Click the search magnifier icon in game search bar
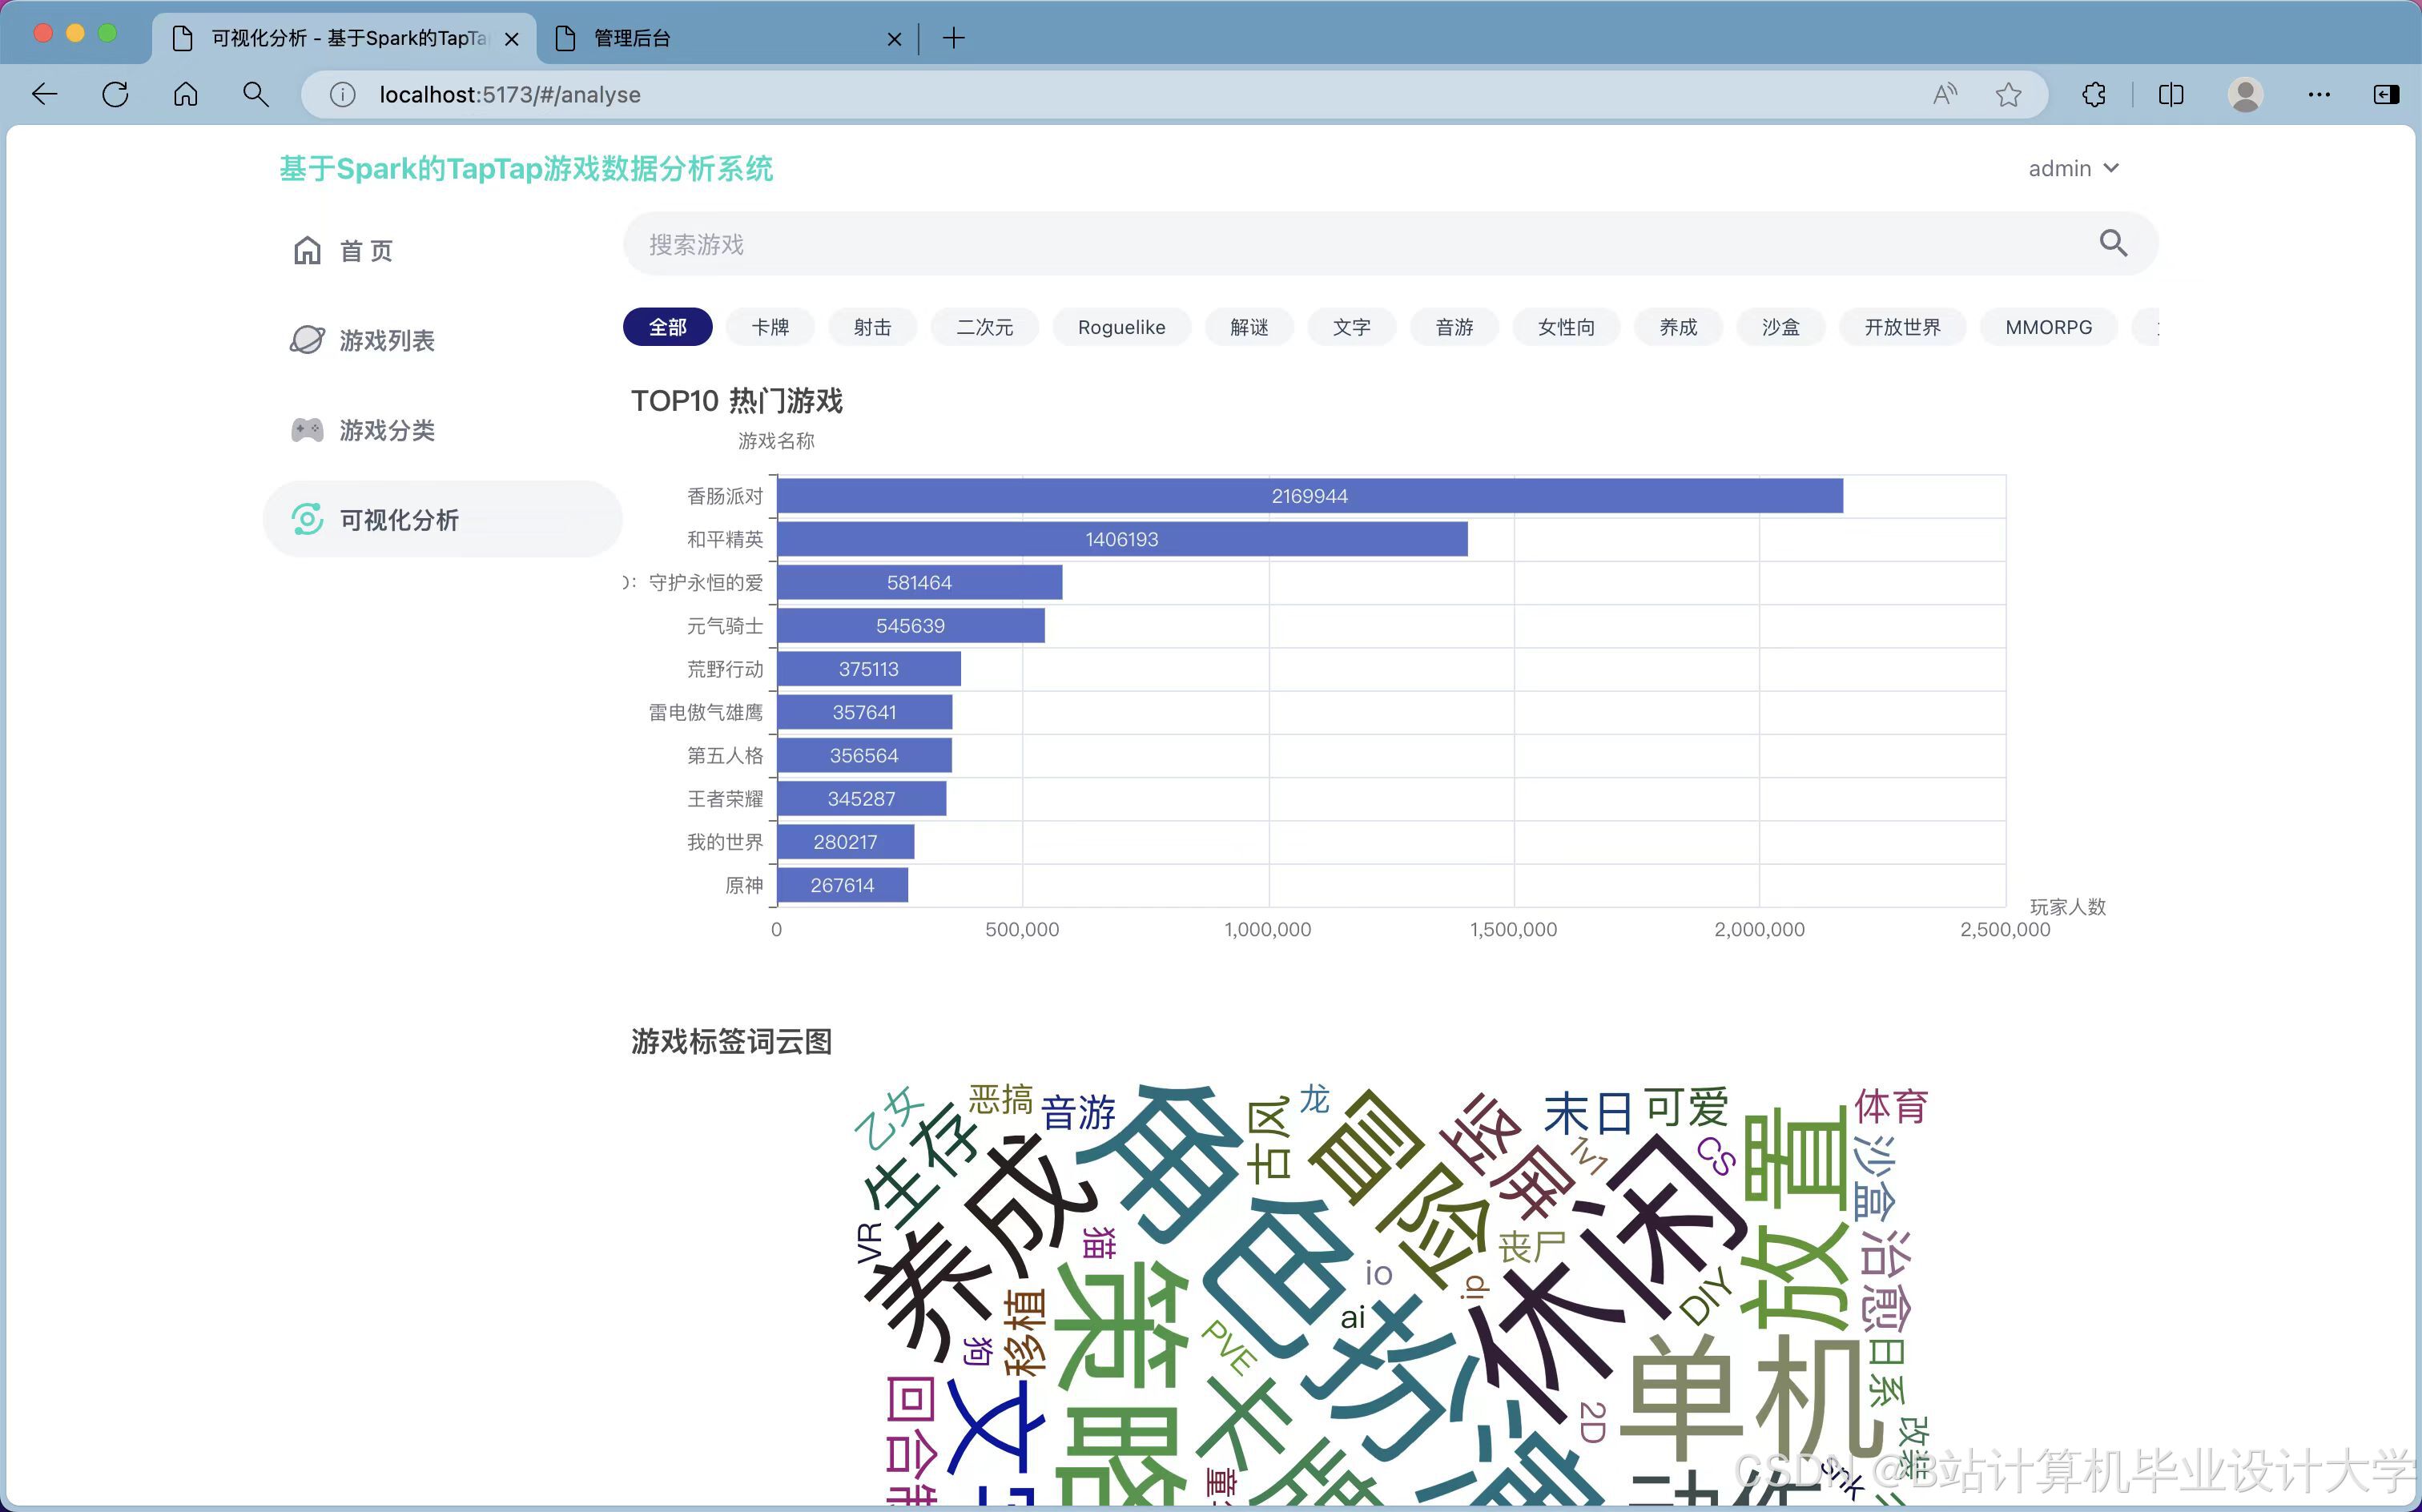 coord(2112,243)
